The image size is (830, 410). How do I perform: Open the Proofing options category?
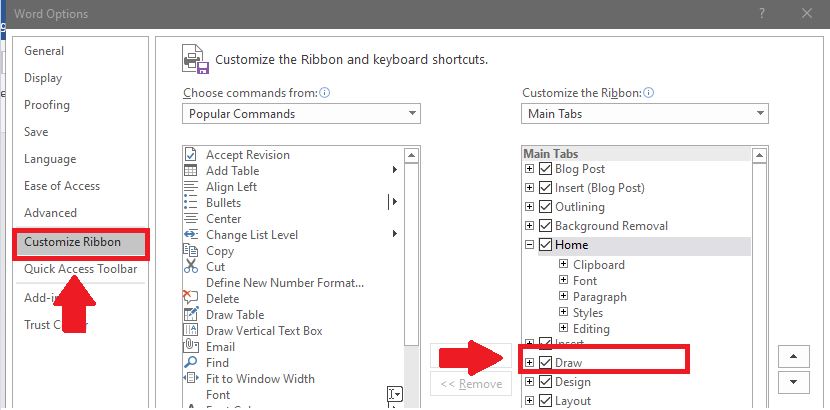[47, 105]
